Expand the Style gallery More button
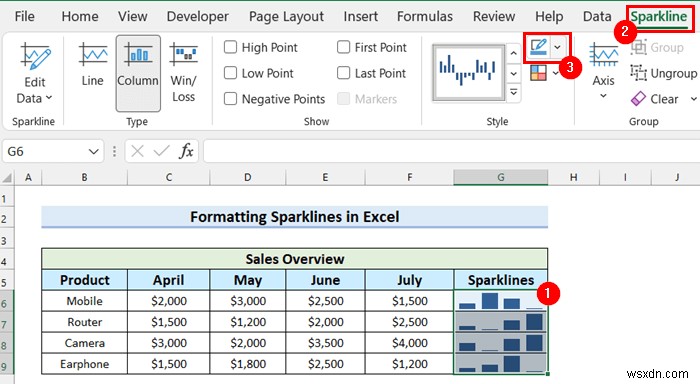Screen dimensions: 700x384 click(514, 92)
